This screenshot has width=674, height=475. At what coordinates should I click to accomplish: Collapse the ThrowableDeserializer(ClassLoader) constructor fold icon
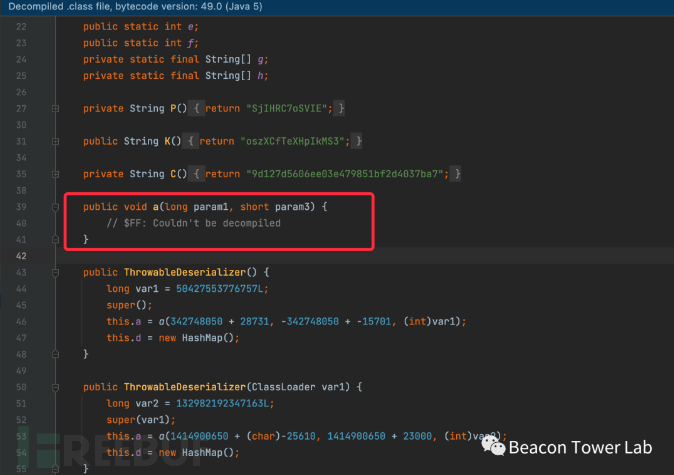[x=57, y=387]
